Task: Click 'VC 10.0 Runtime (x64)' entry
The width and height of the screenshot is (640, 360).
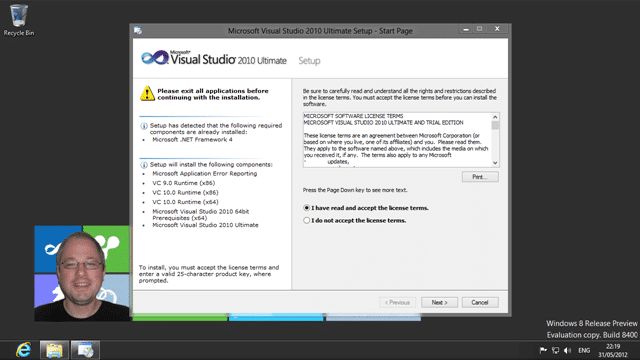Action: (185, 202)
